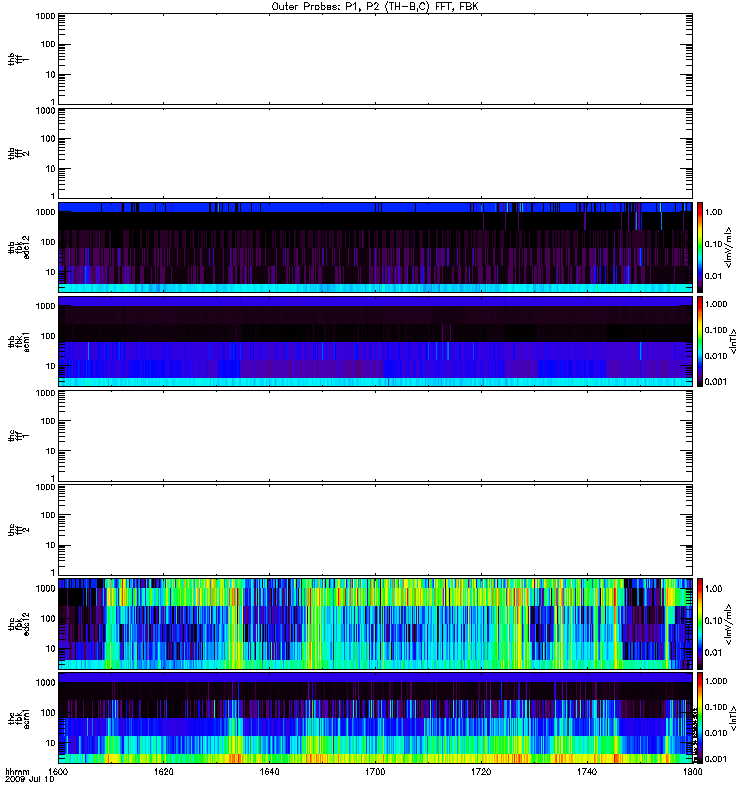
Task: Click '0.10' on the thc edc12 color bar
Action: pyautogui.click(x=714, y=621)
